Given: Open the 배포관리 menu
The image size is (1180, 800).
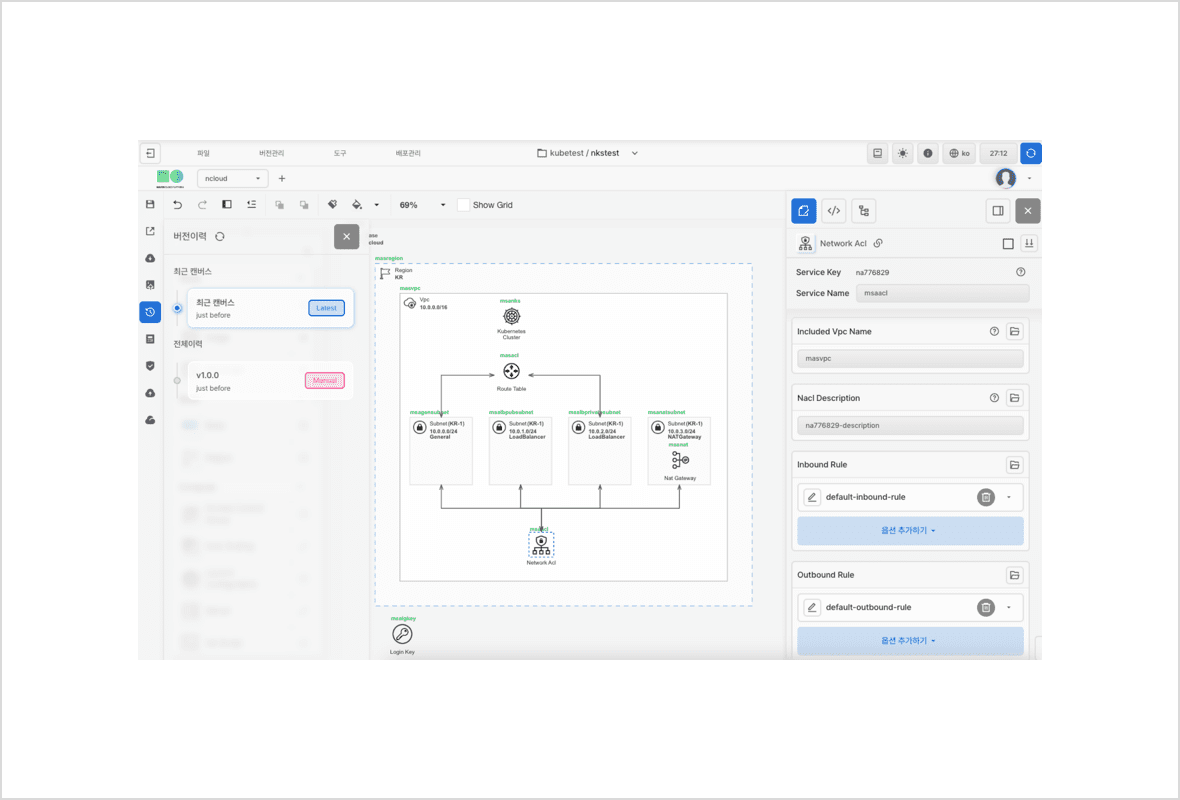Looking at the screenshot, I should [x=408, y=153].
